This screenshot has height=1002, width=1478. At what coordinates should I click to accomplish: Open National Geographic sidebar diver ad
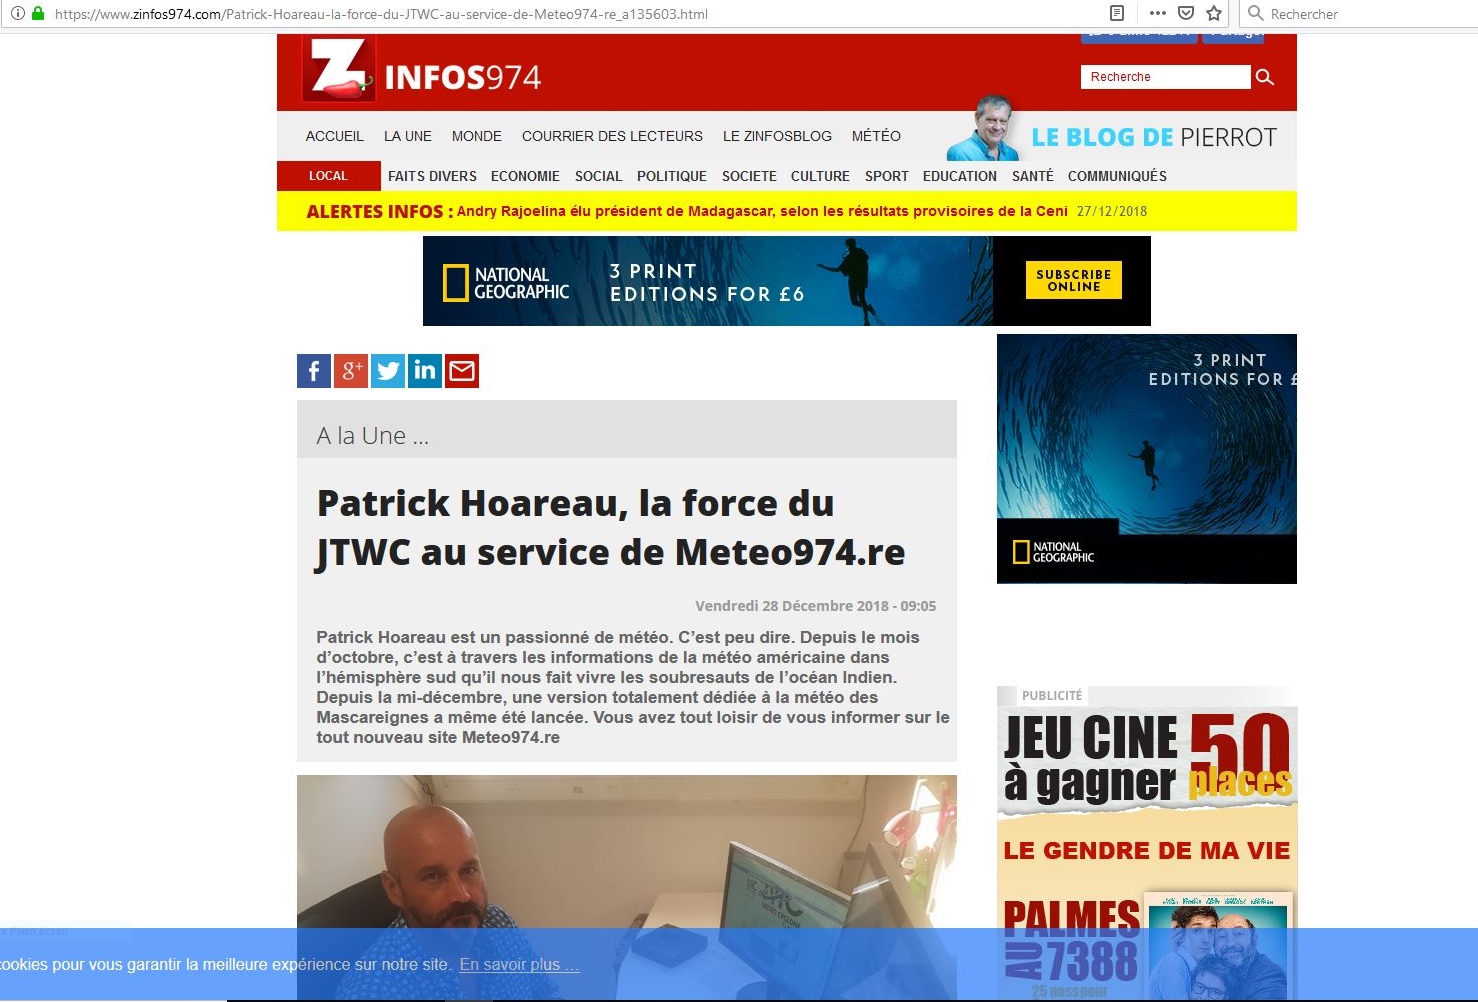1147,459
